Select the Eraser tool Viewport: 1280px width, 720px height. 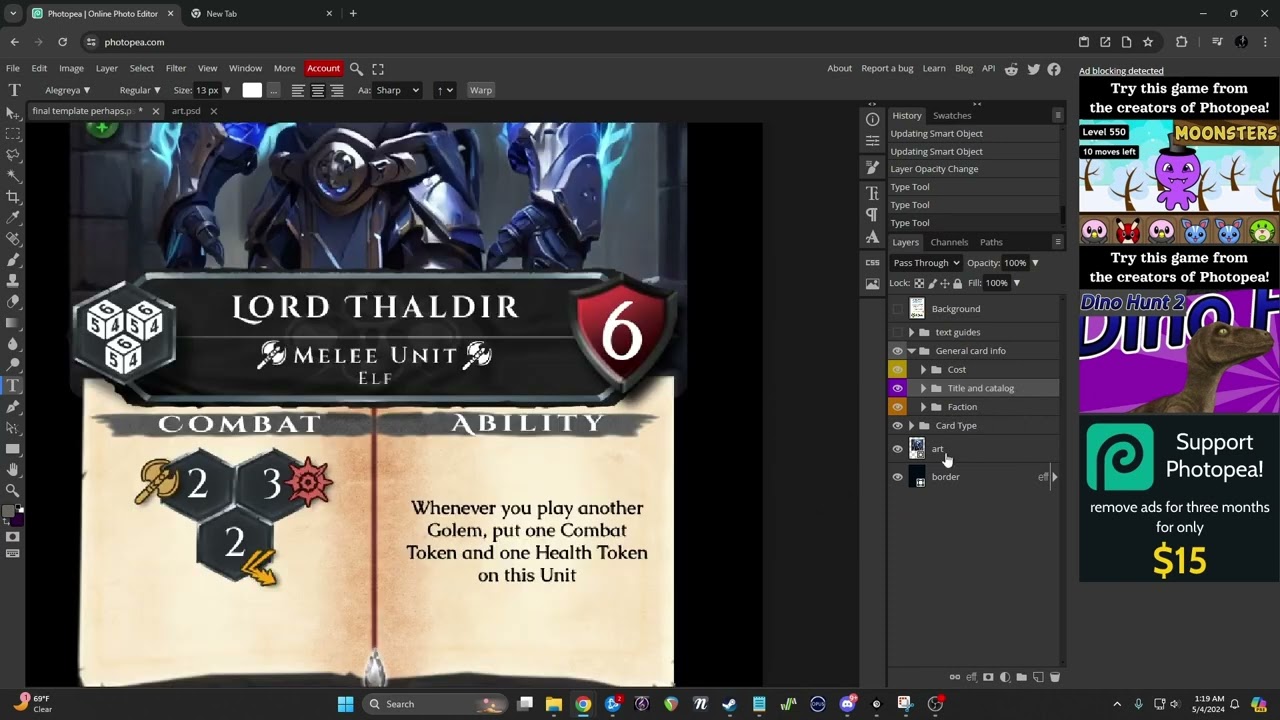click(x=13, y=301)
